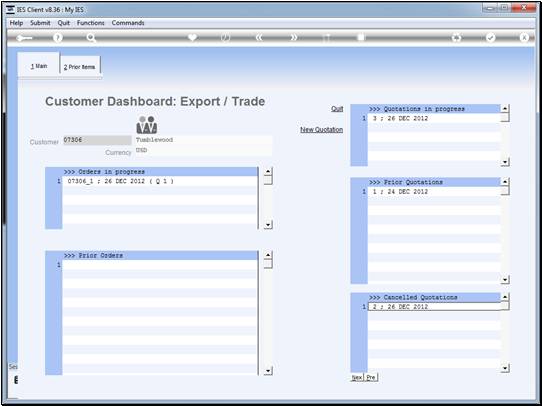542x406 pixels.
Task: Click the double right arrow icon
Action: [x=293, y=38]
